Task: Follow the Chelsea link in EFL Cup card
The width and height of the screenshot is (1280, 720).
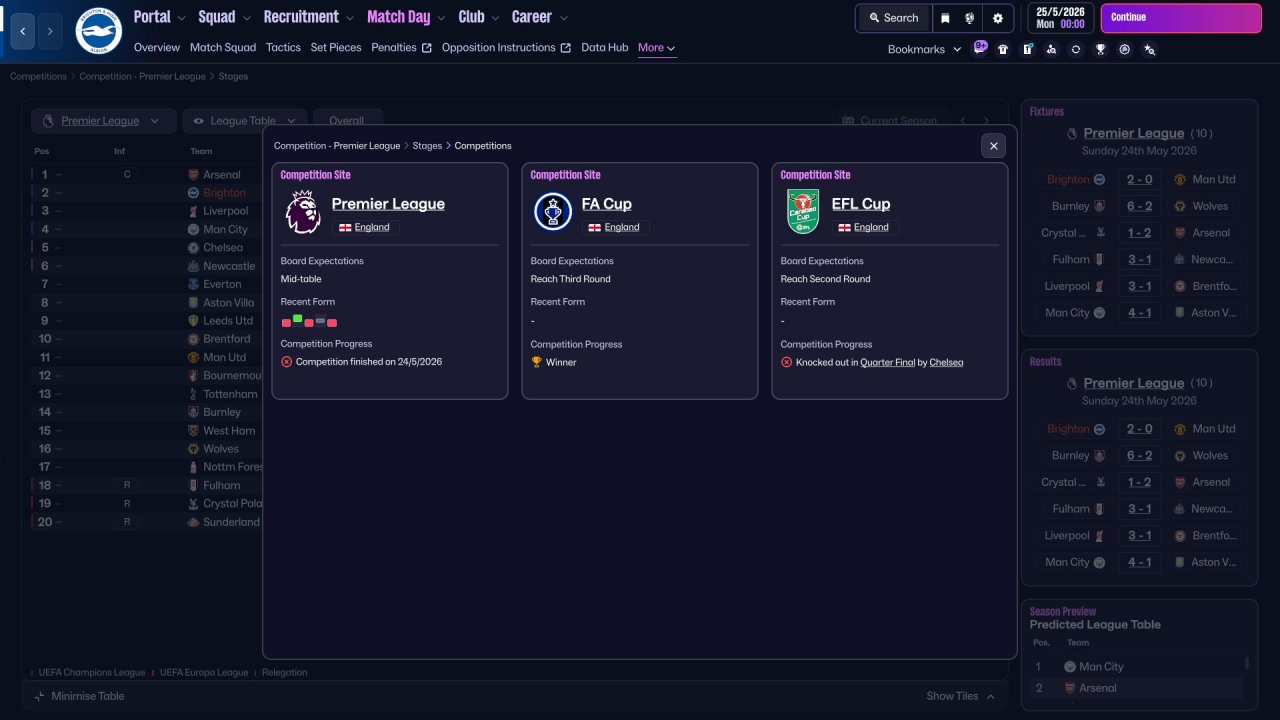Action: 947,362
